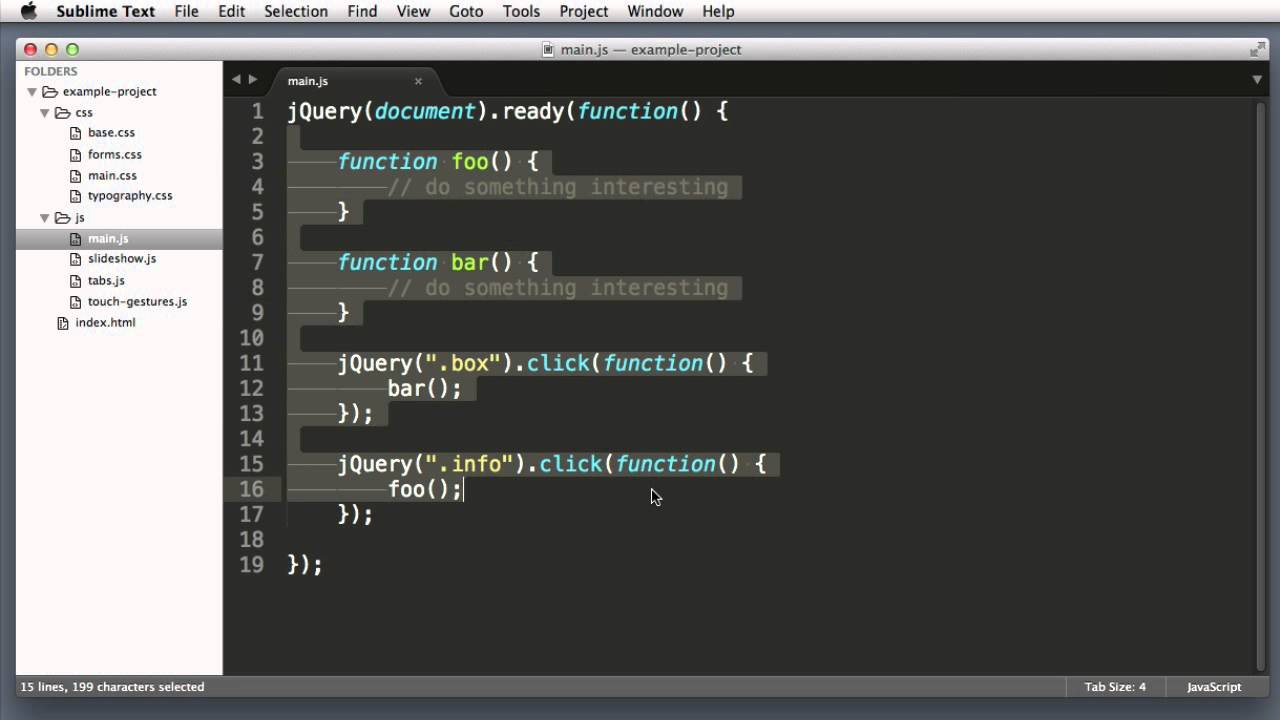Open the Selection menu
The height and width of the screenshot is (720, 1280).
tap(296, 12)
